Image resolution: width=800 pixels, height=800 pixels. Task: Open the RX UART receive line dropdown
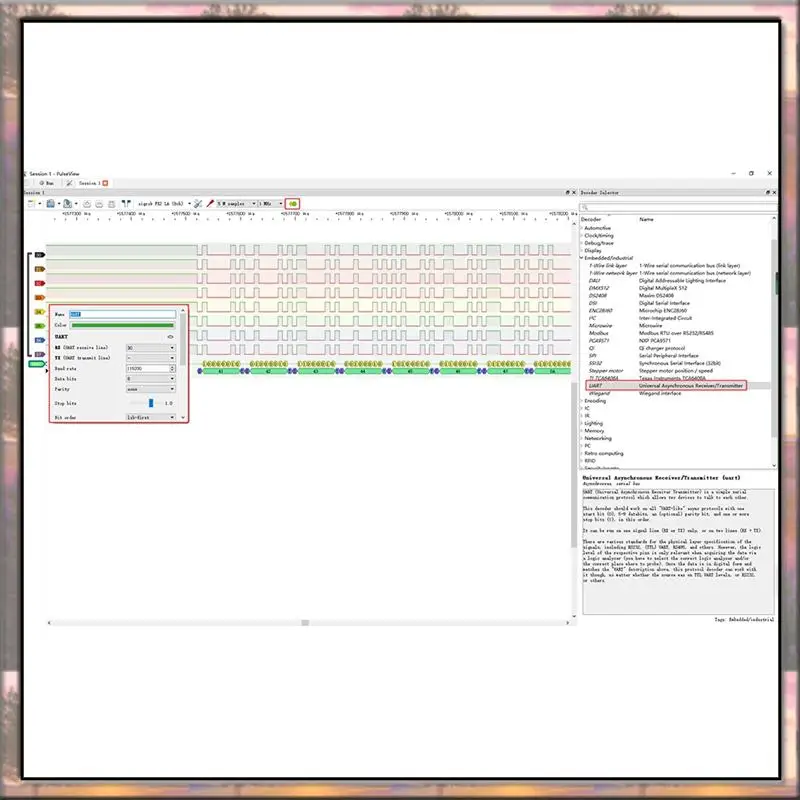151,347
